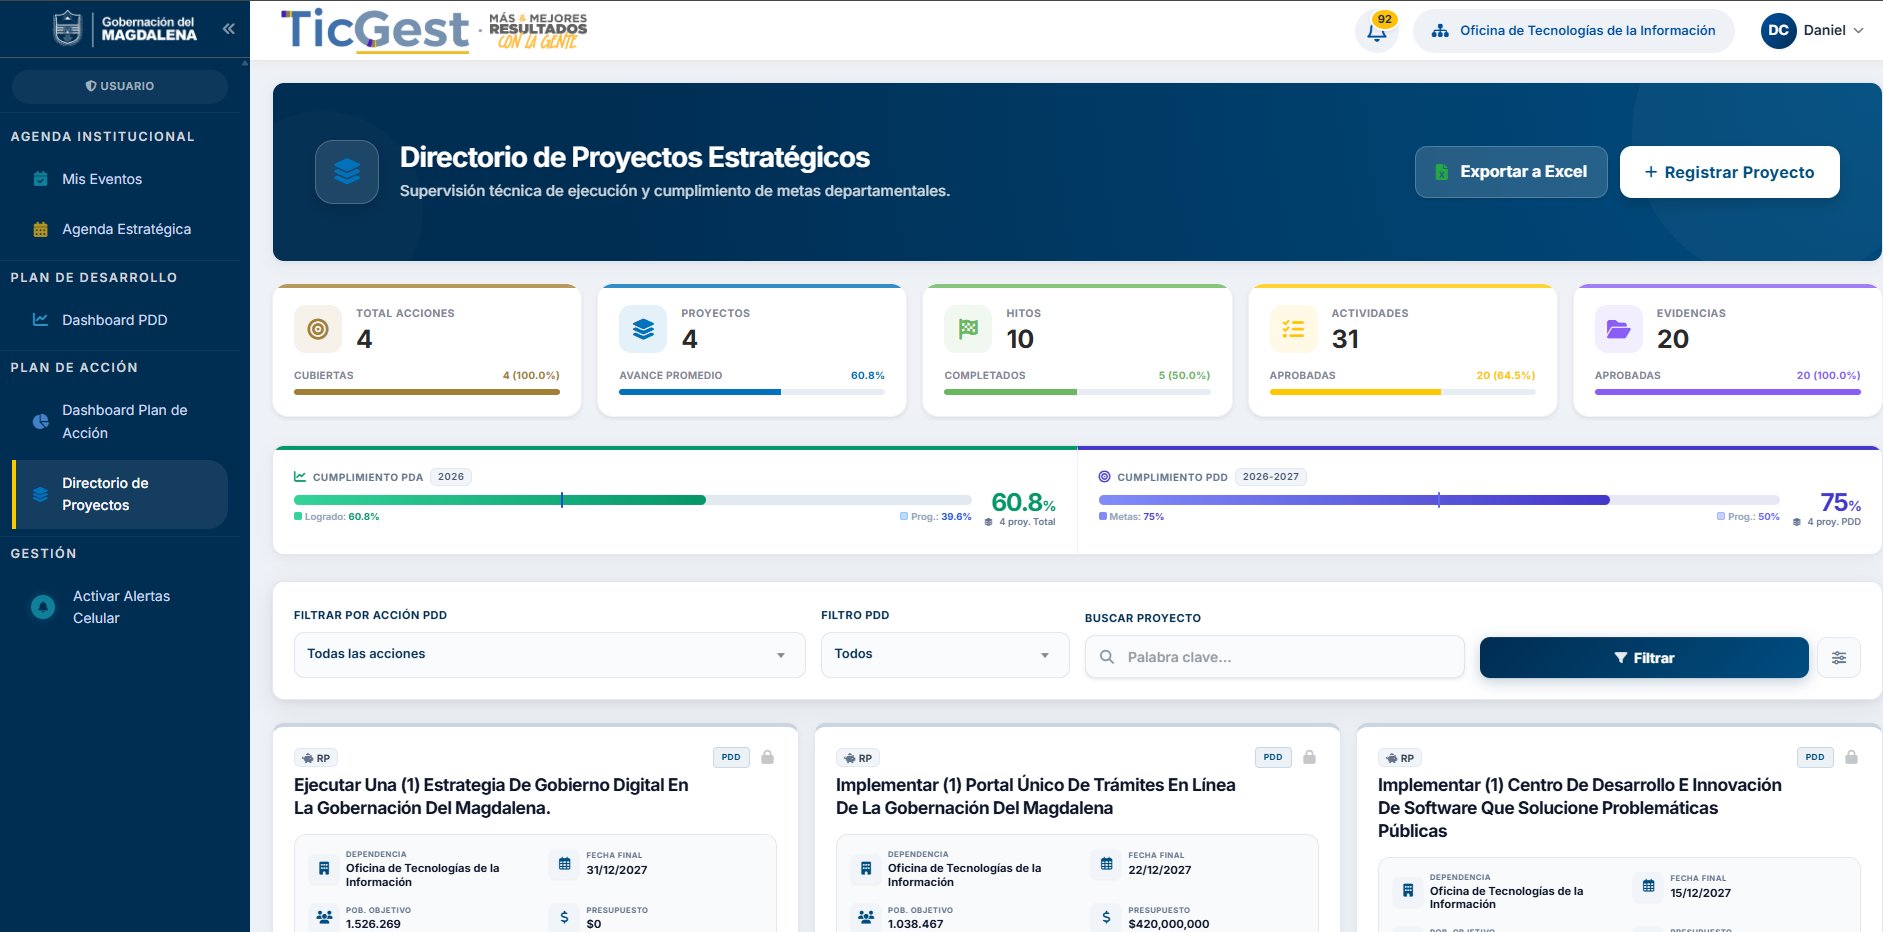Collapse the sidebar with double chevron icon
Viewport: 1883px width, 932px height.
(x=229, y=29)
